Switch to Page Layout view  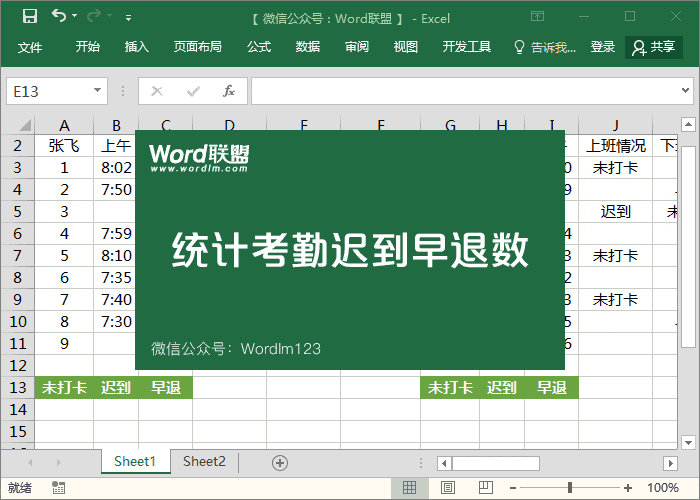(445, 488)
